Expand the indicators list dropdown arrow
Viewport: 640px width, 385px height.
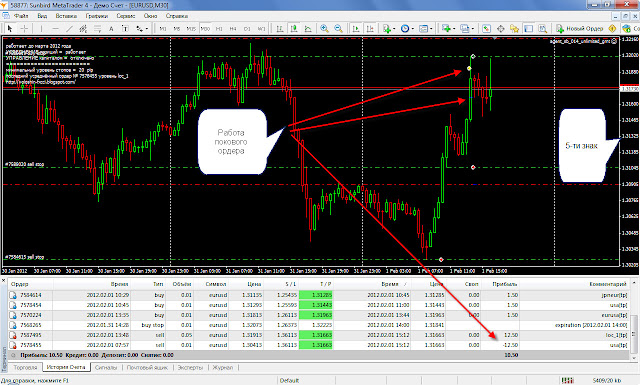pyautogui.click(x=394, y=29)
